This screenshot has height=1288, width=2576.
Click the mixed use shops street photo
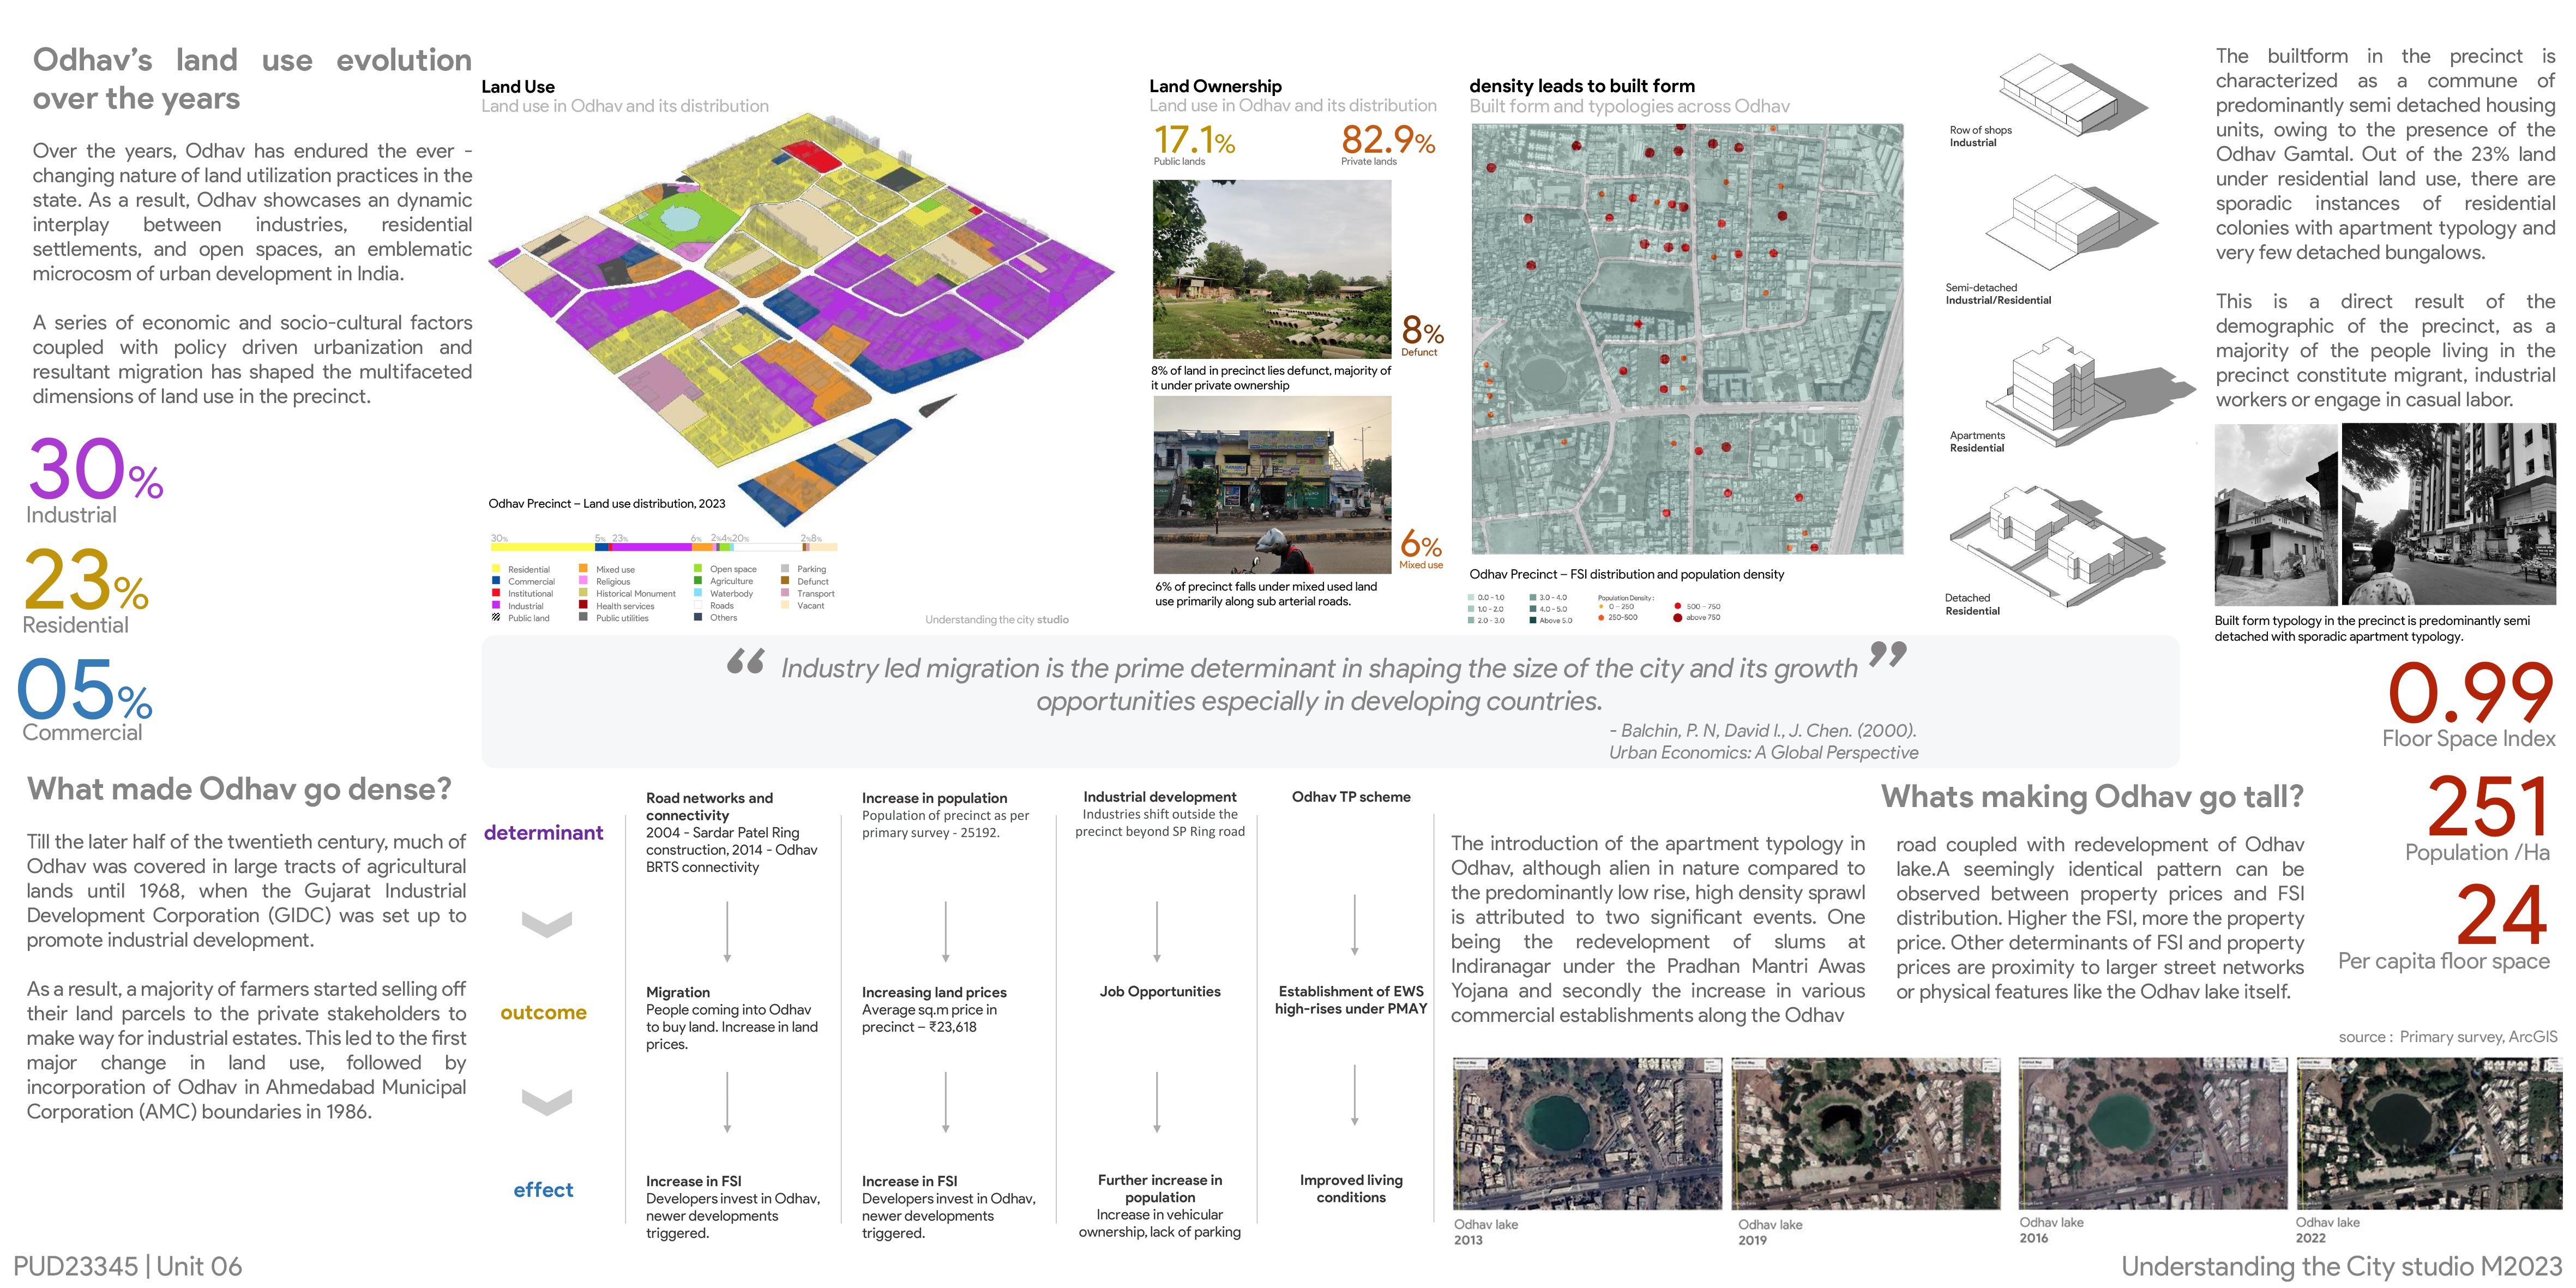tap(1272, 485)
